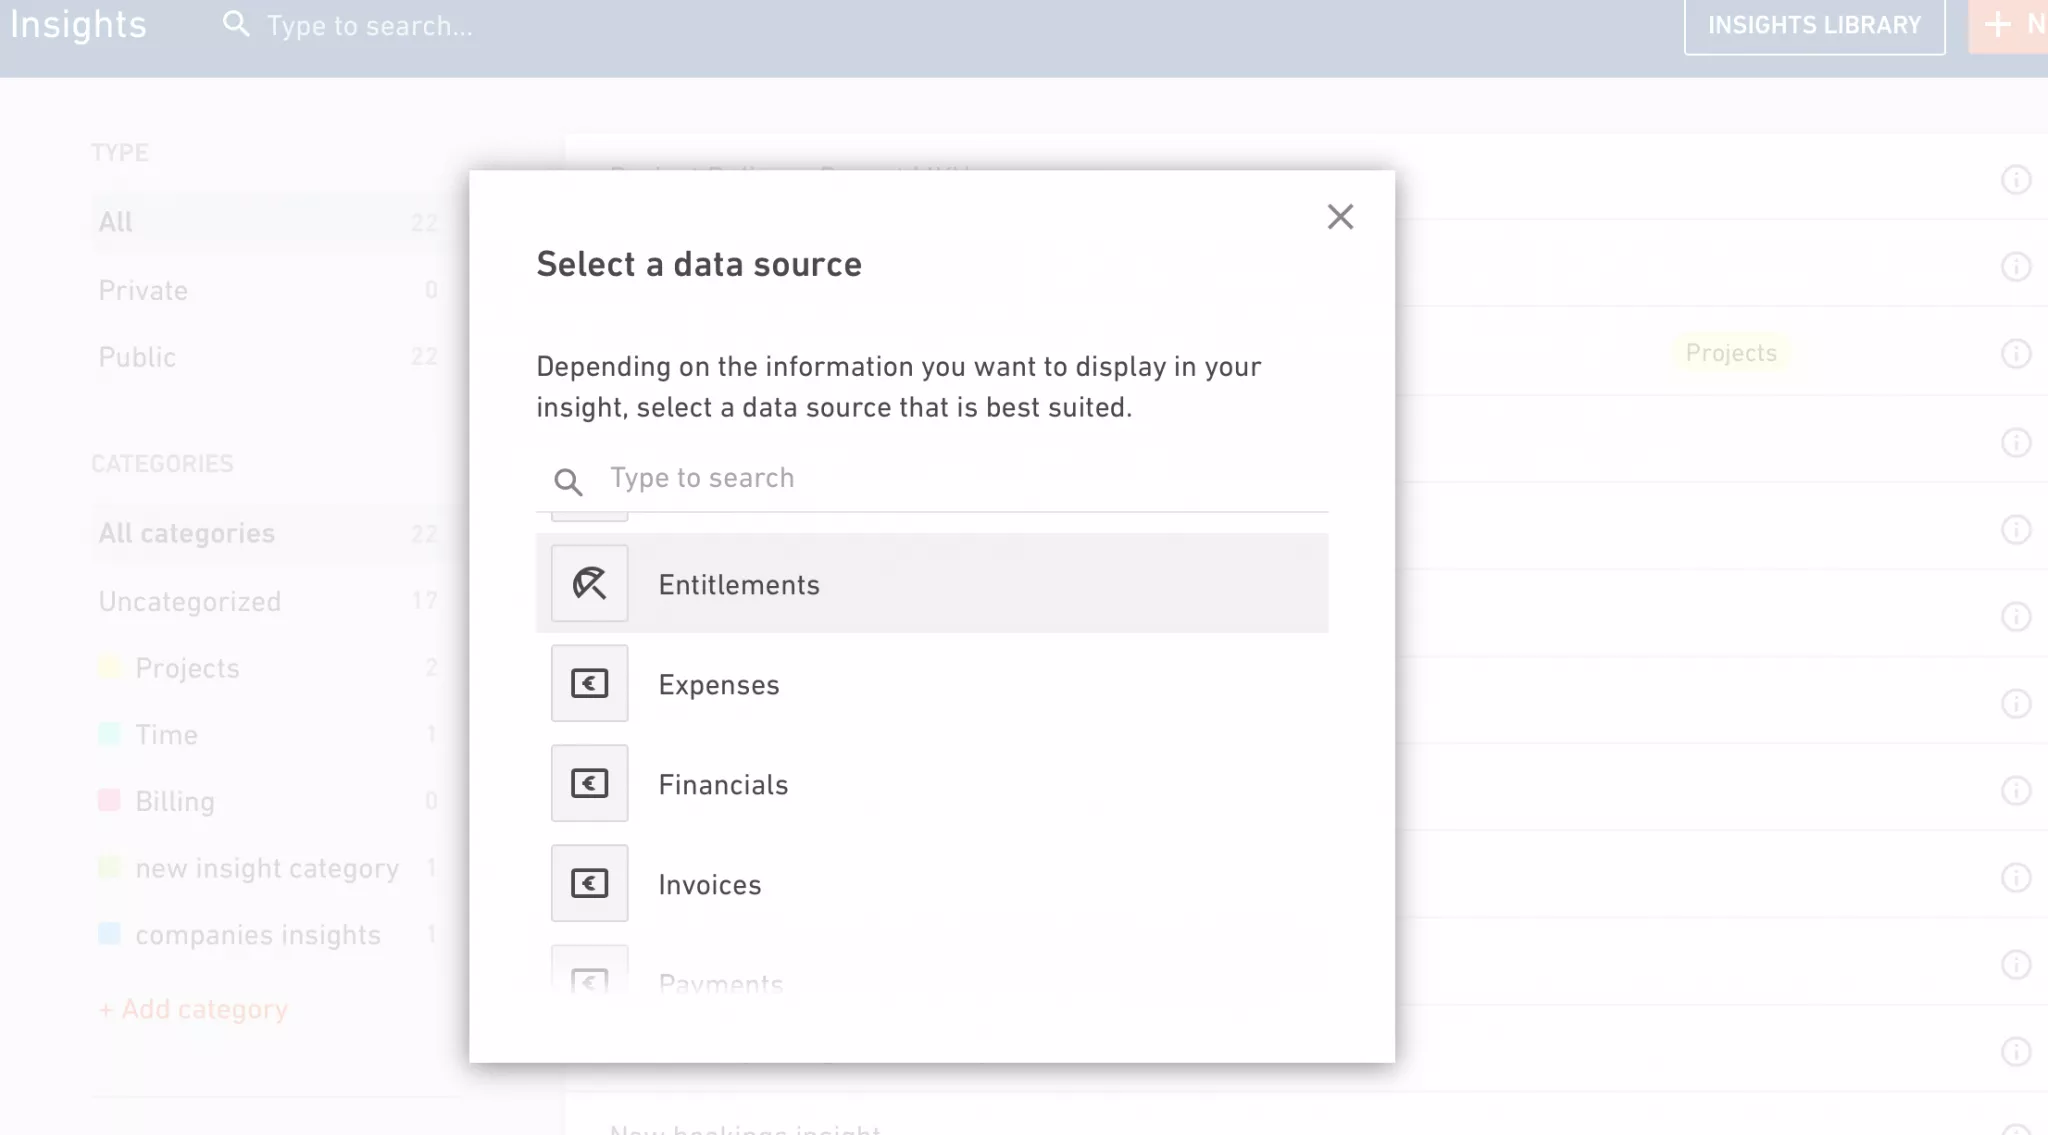Open the Insights Library
The height and width of the screenshot is (1135, 2048).
pyautogui.click(x=1814, y=25)
